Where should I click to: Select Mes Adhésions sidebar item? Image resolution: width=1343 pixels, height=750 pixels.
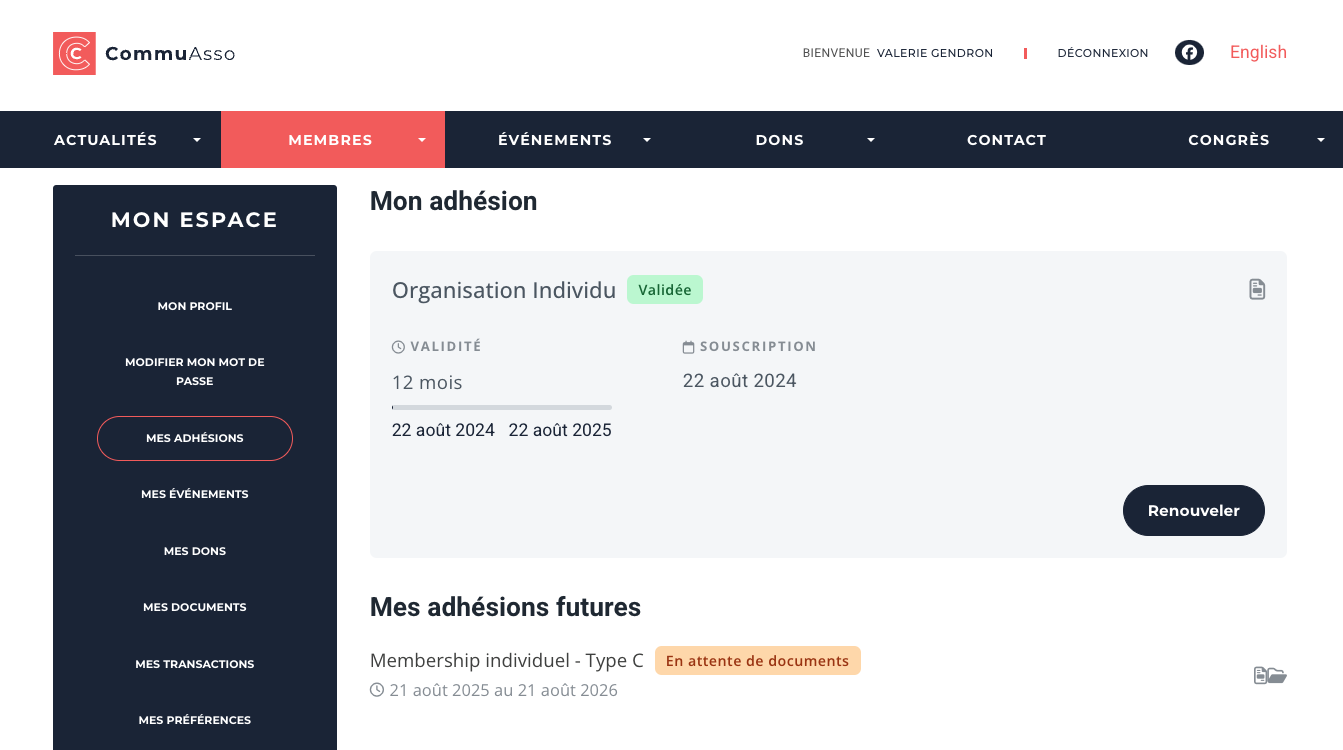(195, 438)
